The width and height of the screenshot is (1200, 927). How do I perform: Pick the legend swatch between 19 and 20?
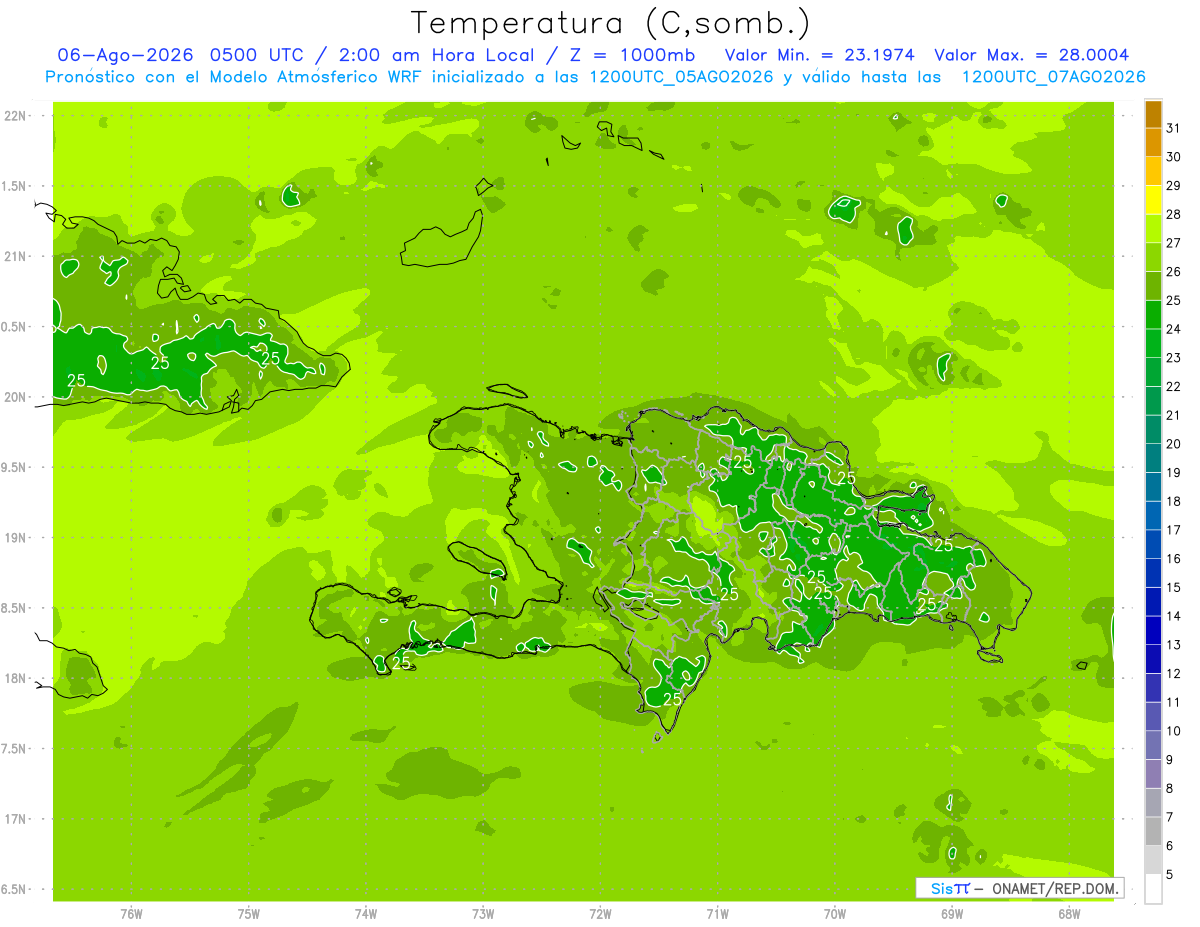pos(1153,459)
